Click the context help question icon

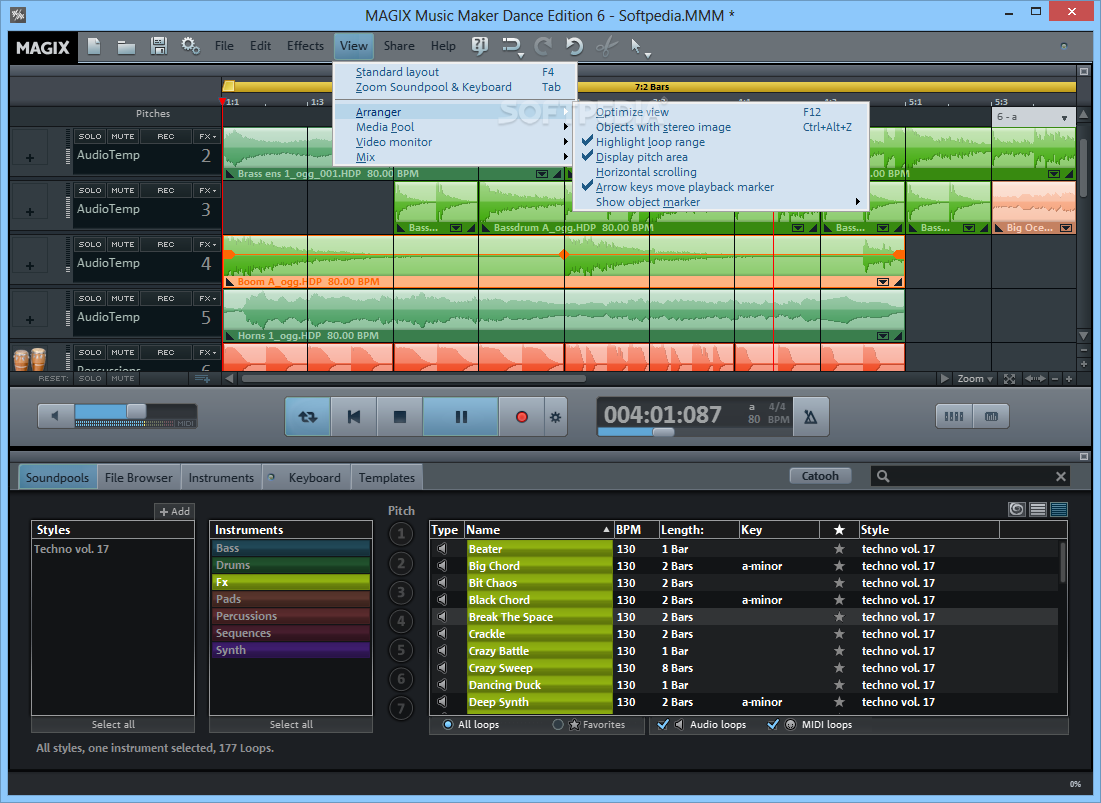[x=480, y=46]
